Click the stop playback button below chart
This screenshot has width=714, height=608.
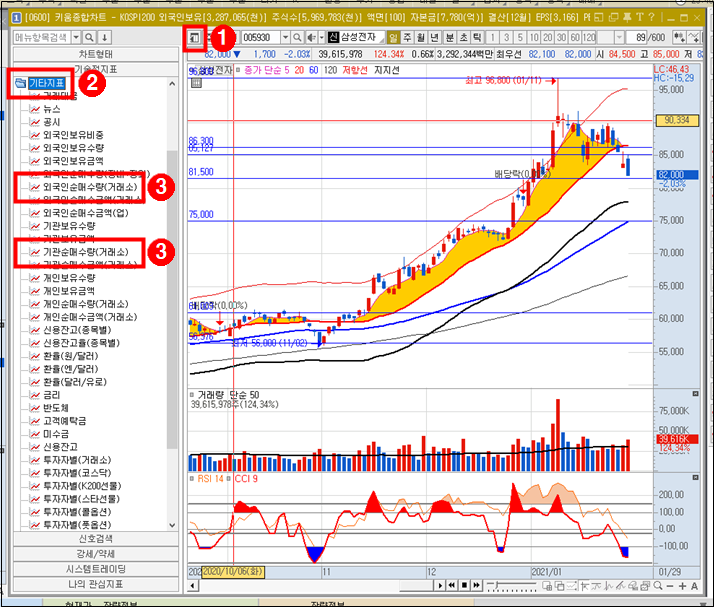point(464,586)
